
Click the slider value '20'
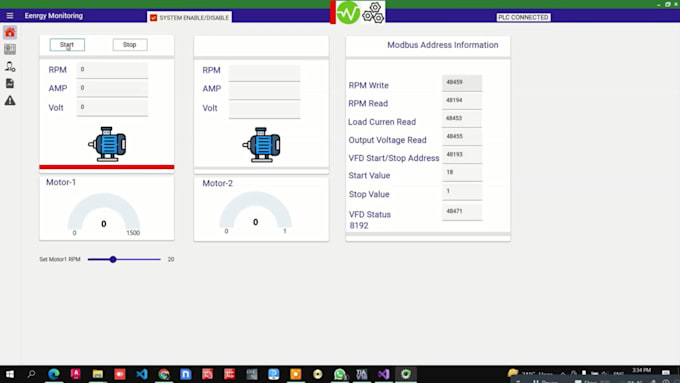point(171,259)
